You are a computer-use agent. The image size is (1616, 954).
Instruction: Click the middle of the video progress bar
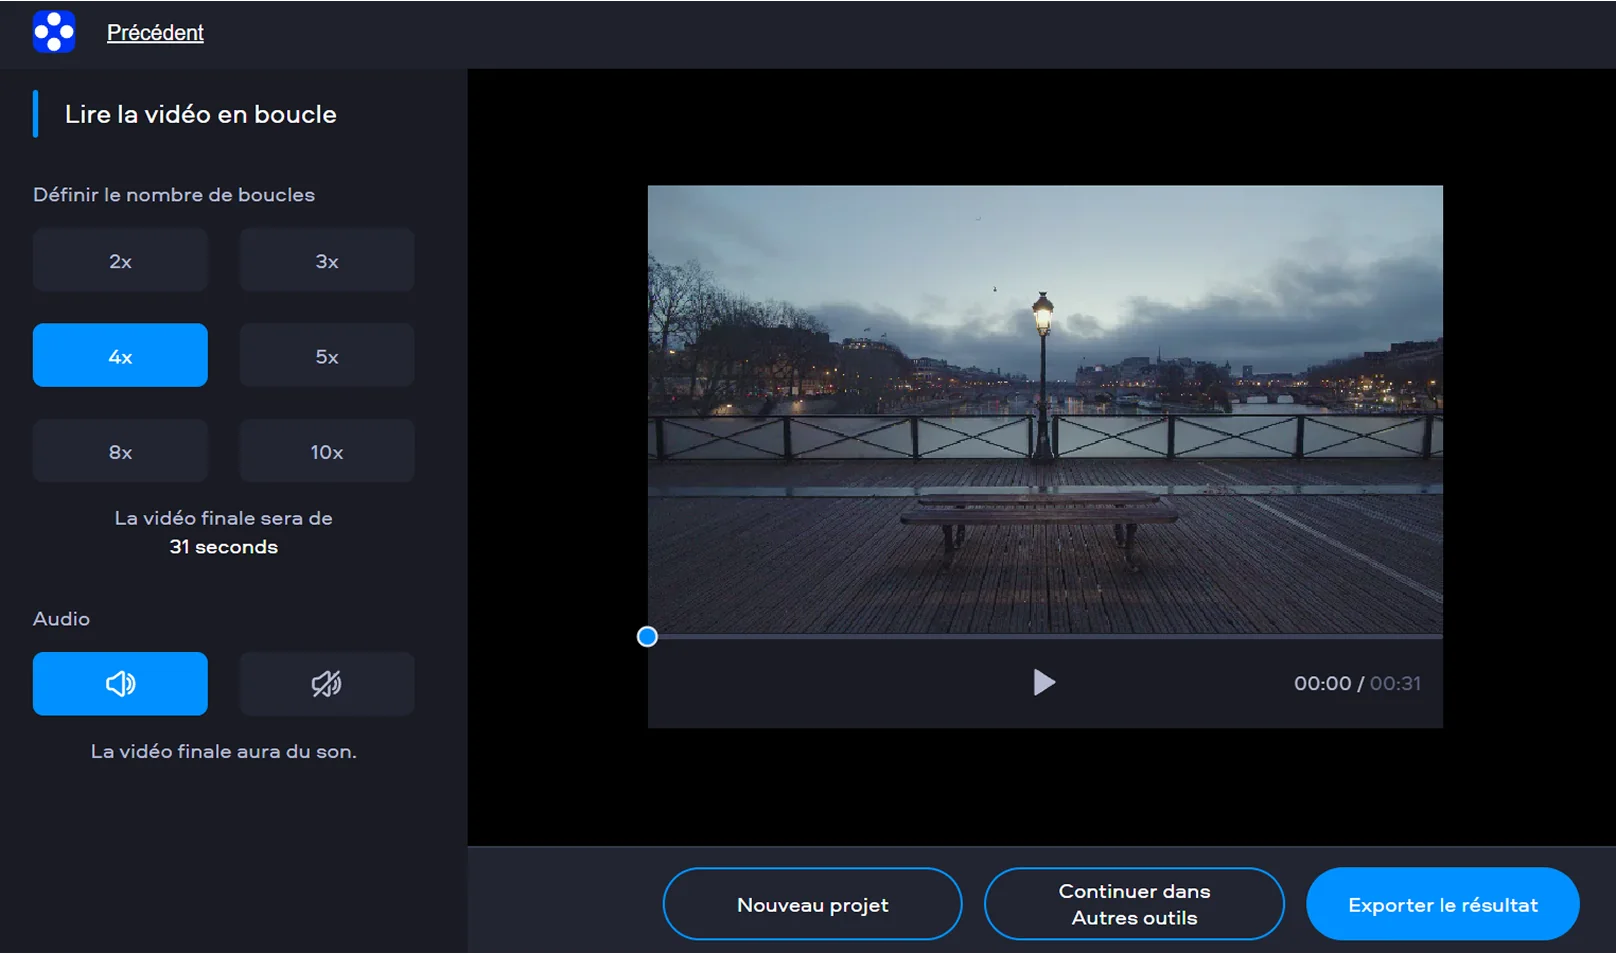1045,637
